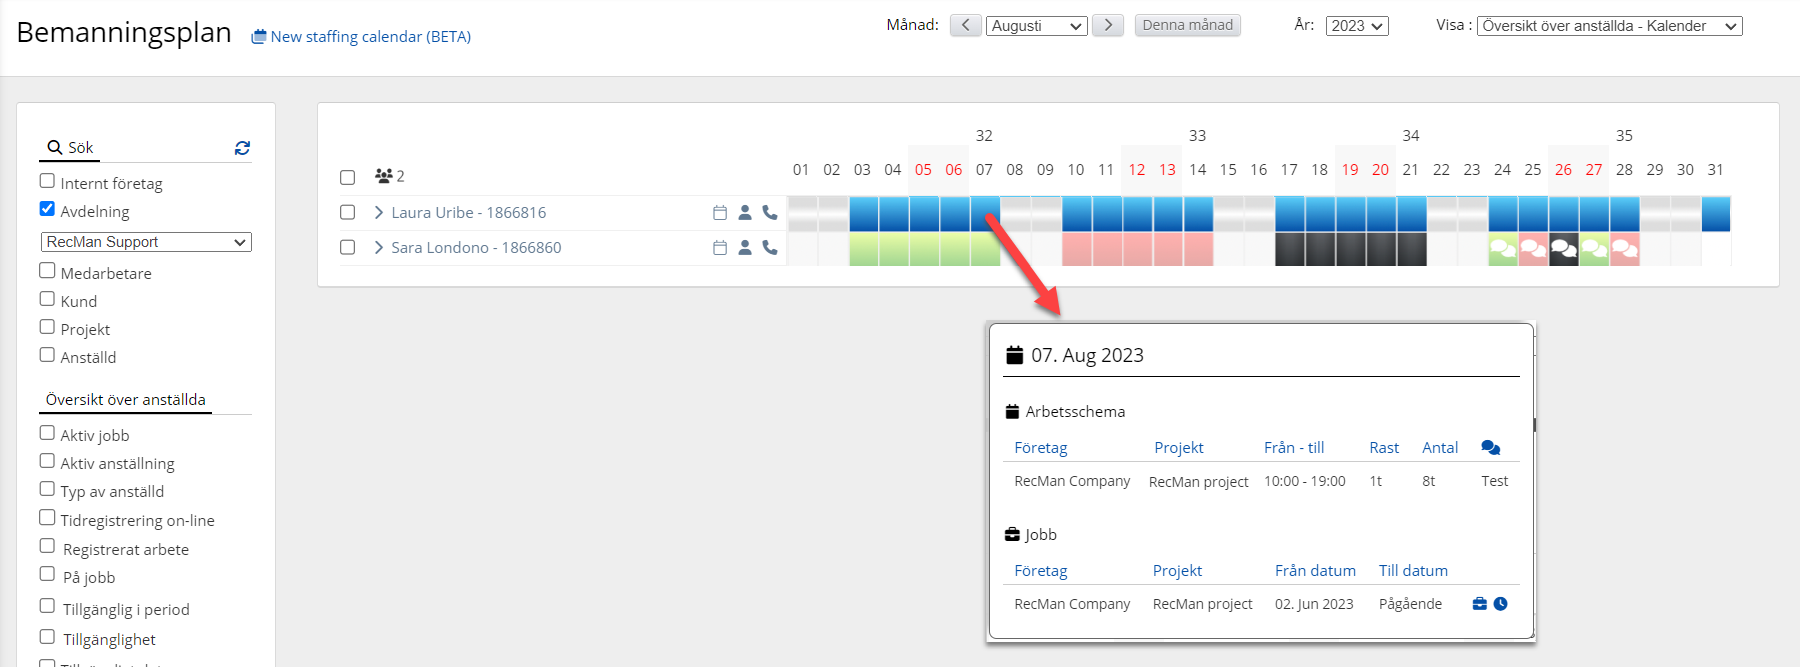
Task: Click the green cell on Sara's row for day 03
Action: click(x=864, y=249)
